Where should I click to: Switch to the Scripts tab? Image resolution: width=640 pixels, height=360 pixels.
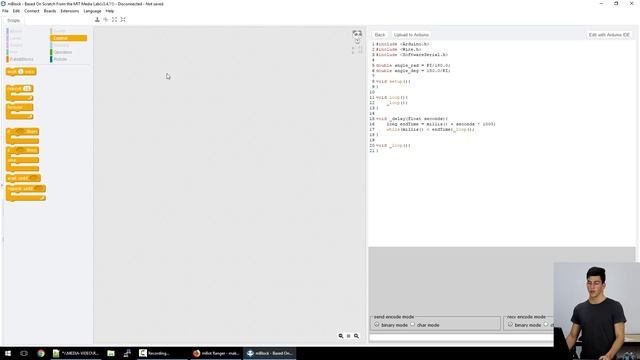[13, 20]
